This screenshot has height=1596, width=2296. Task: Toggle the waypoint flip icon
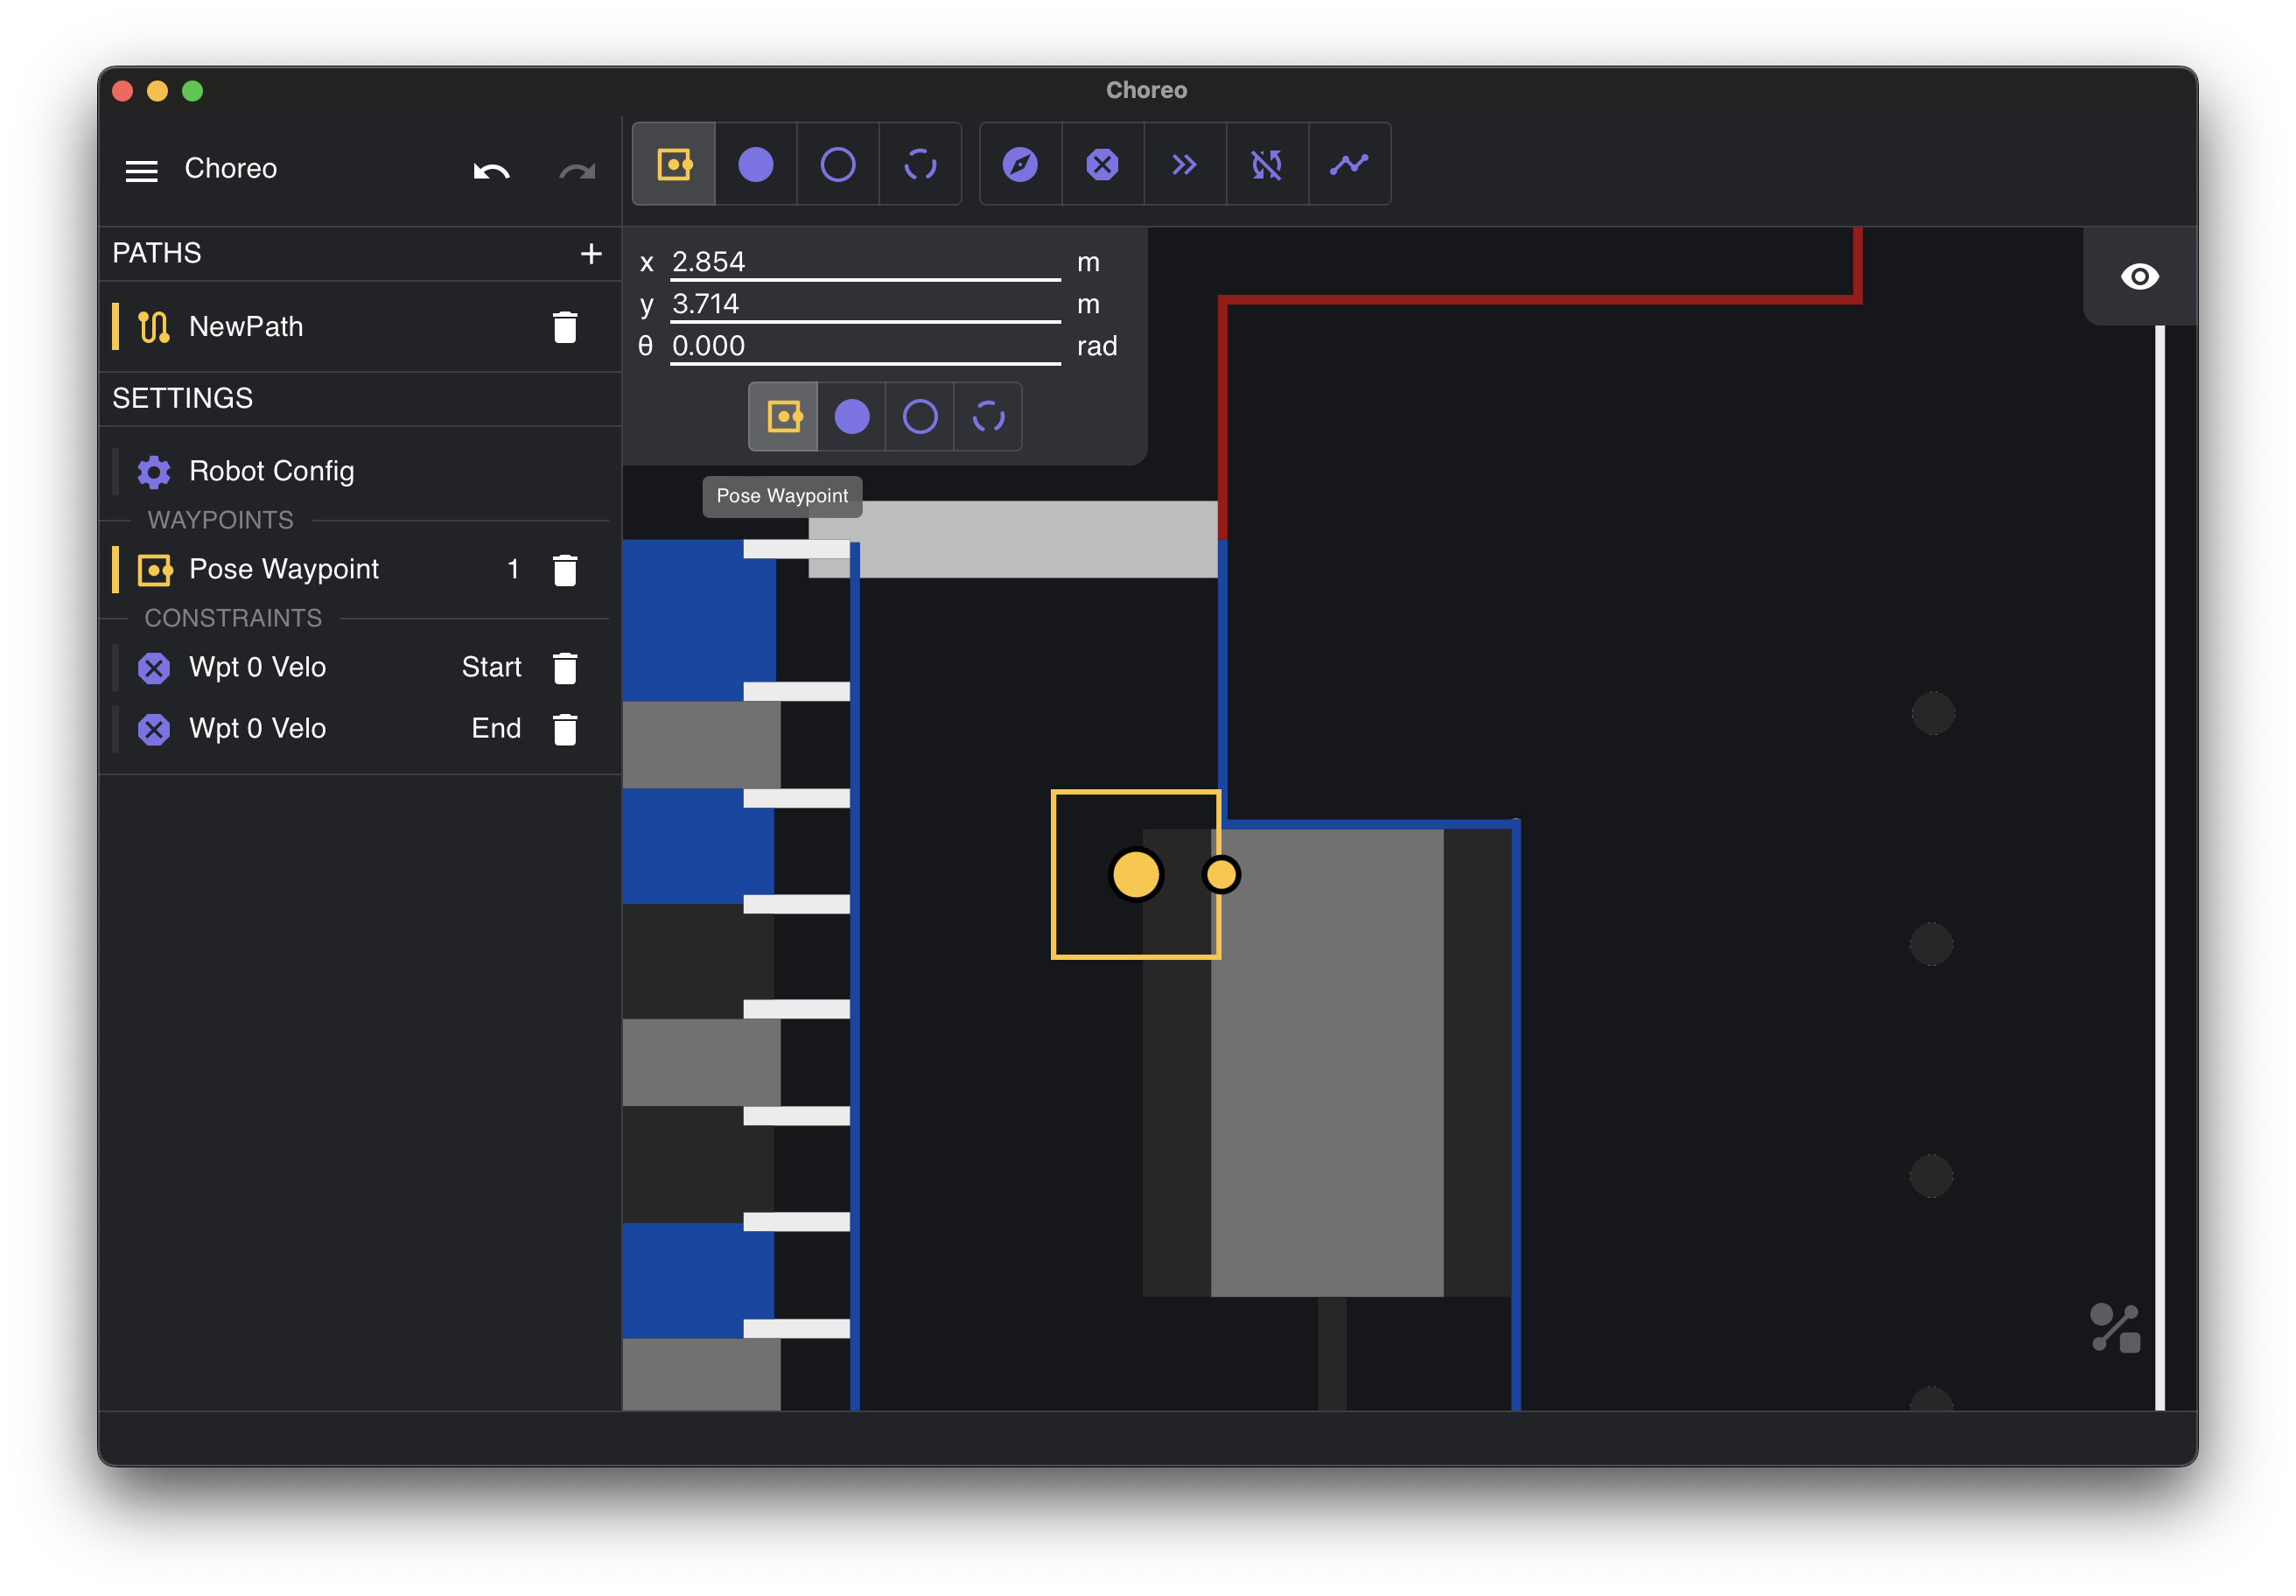coord(1265,164)
